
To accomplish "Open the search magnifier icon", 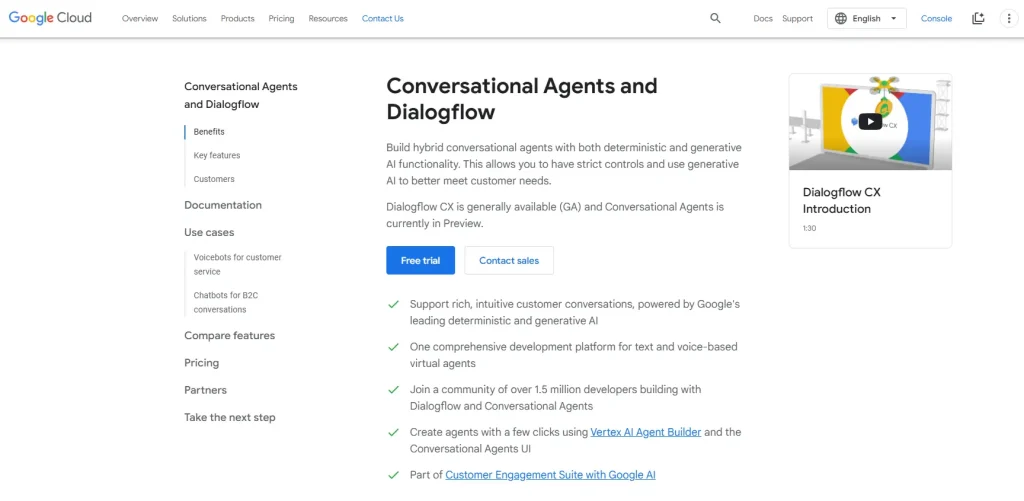I will click(715, 18).
